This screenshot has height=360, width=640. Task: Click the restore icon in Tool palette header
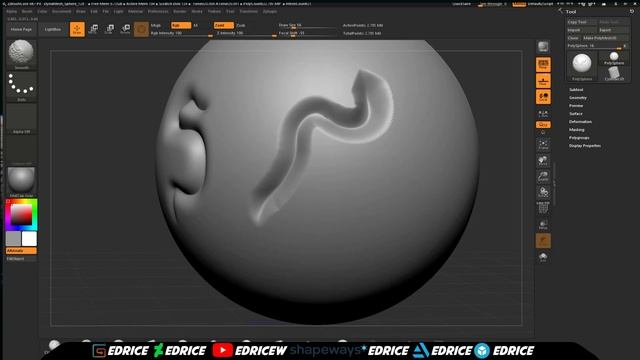[632, 11]
